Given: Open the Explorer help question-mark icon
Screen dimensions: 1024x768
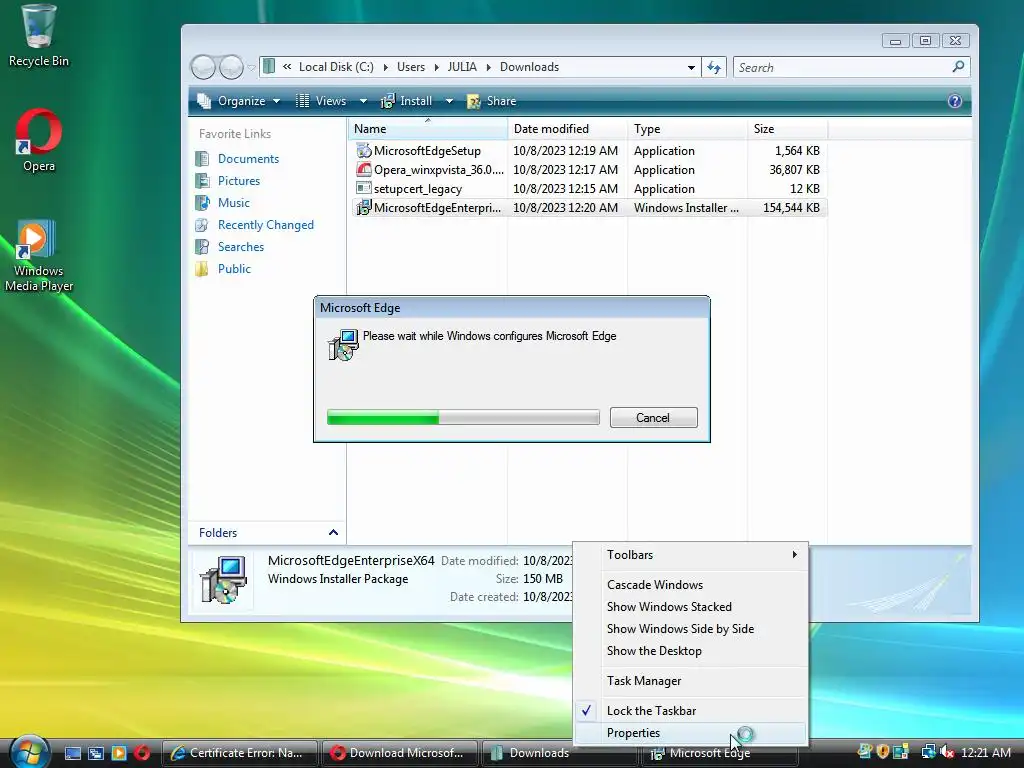Looking at the screenshot, I should [954, 101].
